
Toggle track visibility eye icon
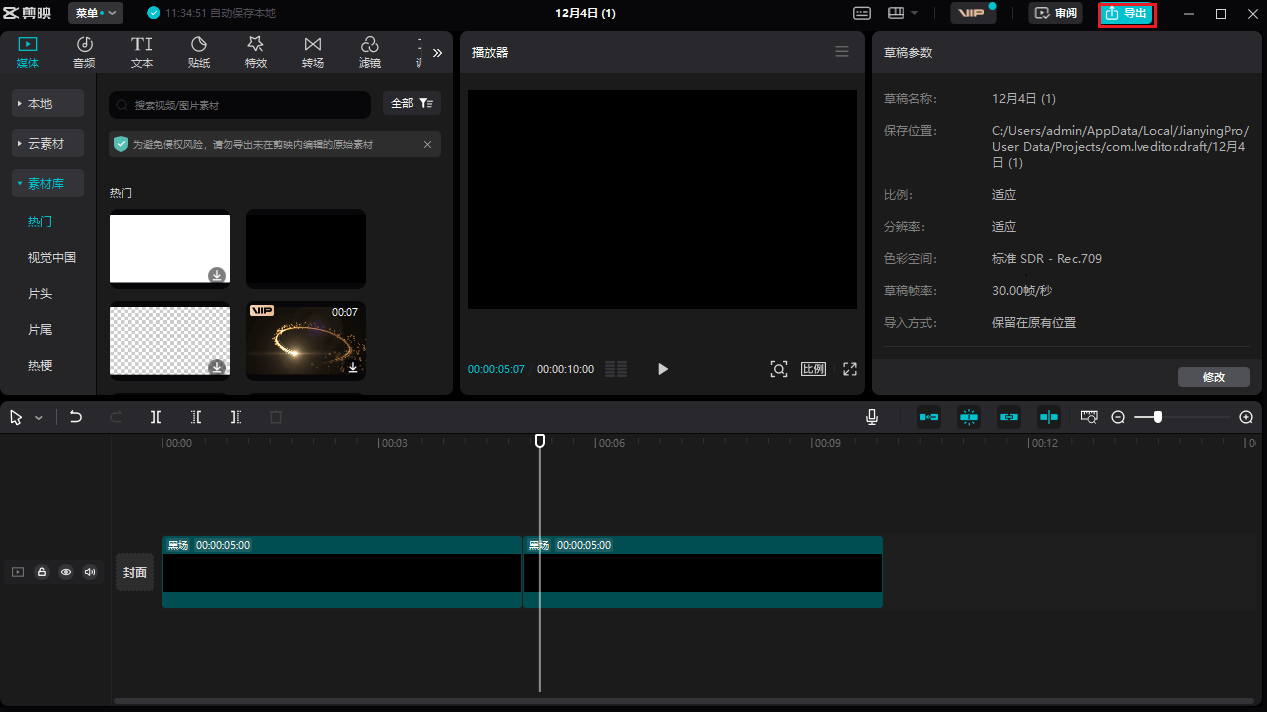[x=66, y=572]
